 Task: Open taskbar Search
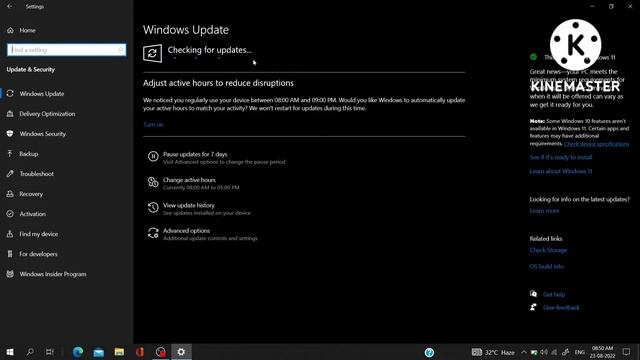pyautogui.click(x=30, y=352)
